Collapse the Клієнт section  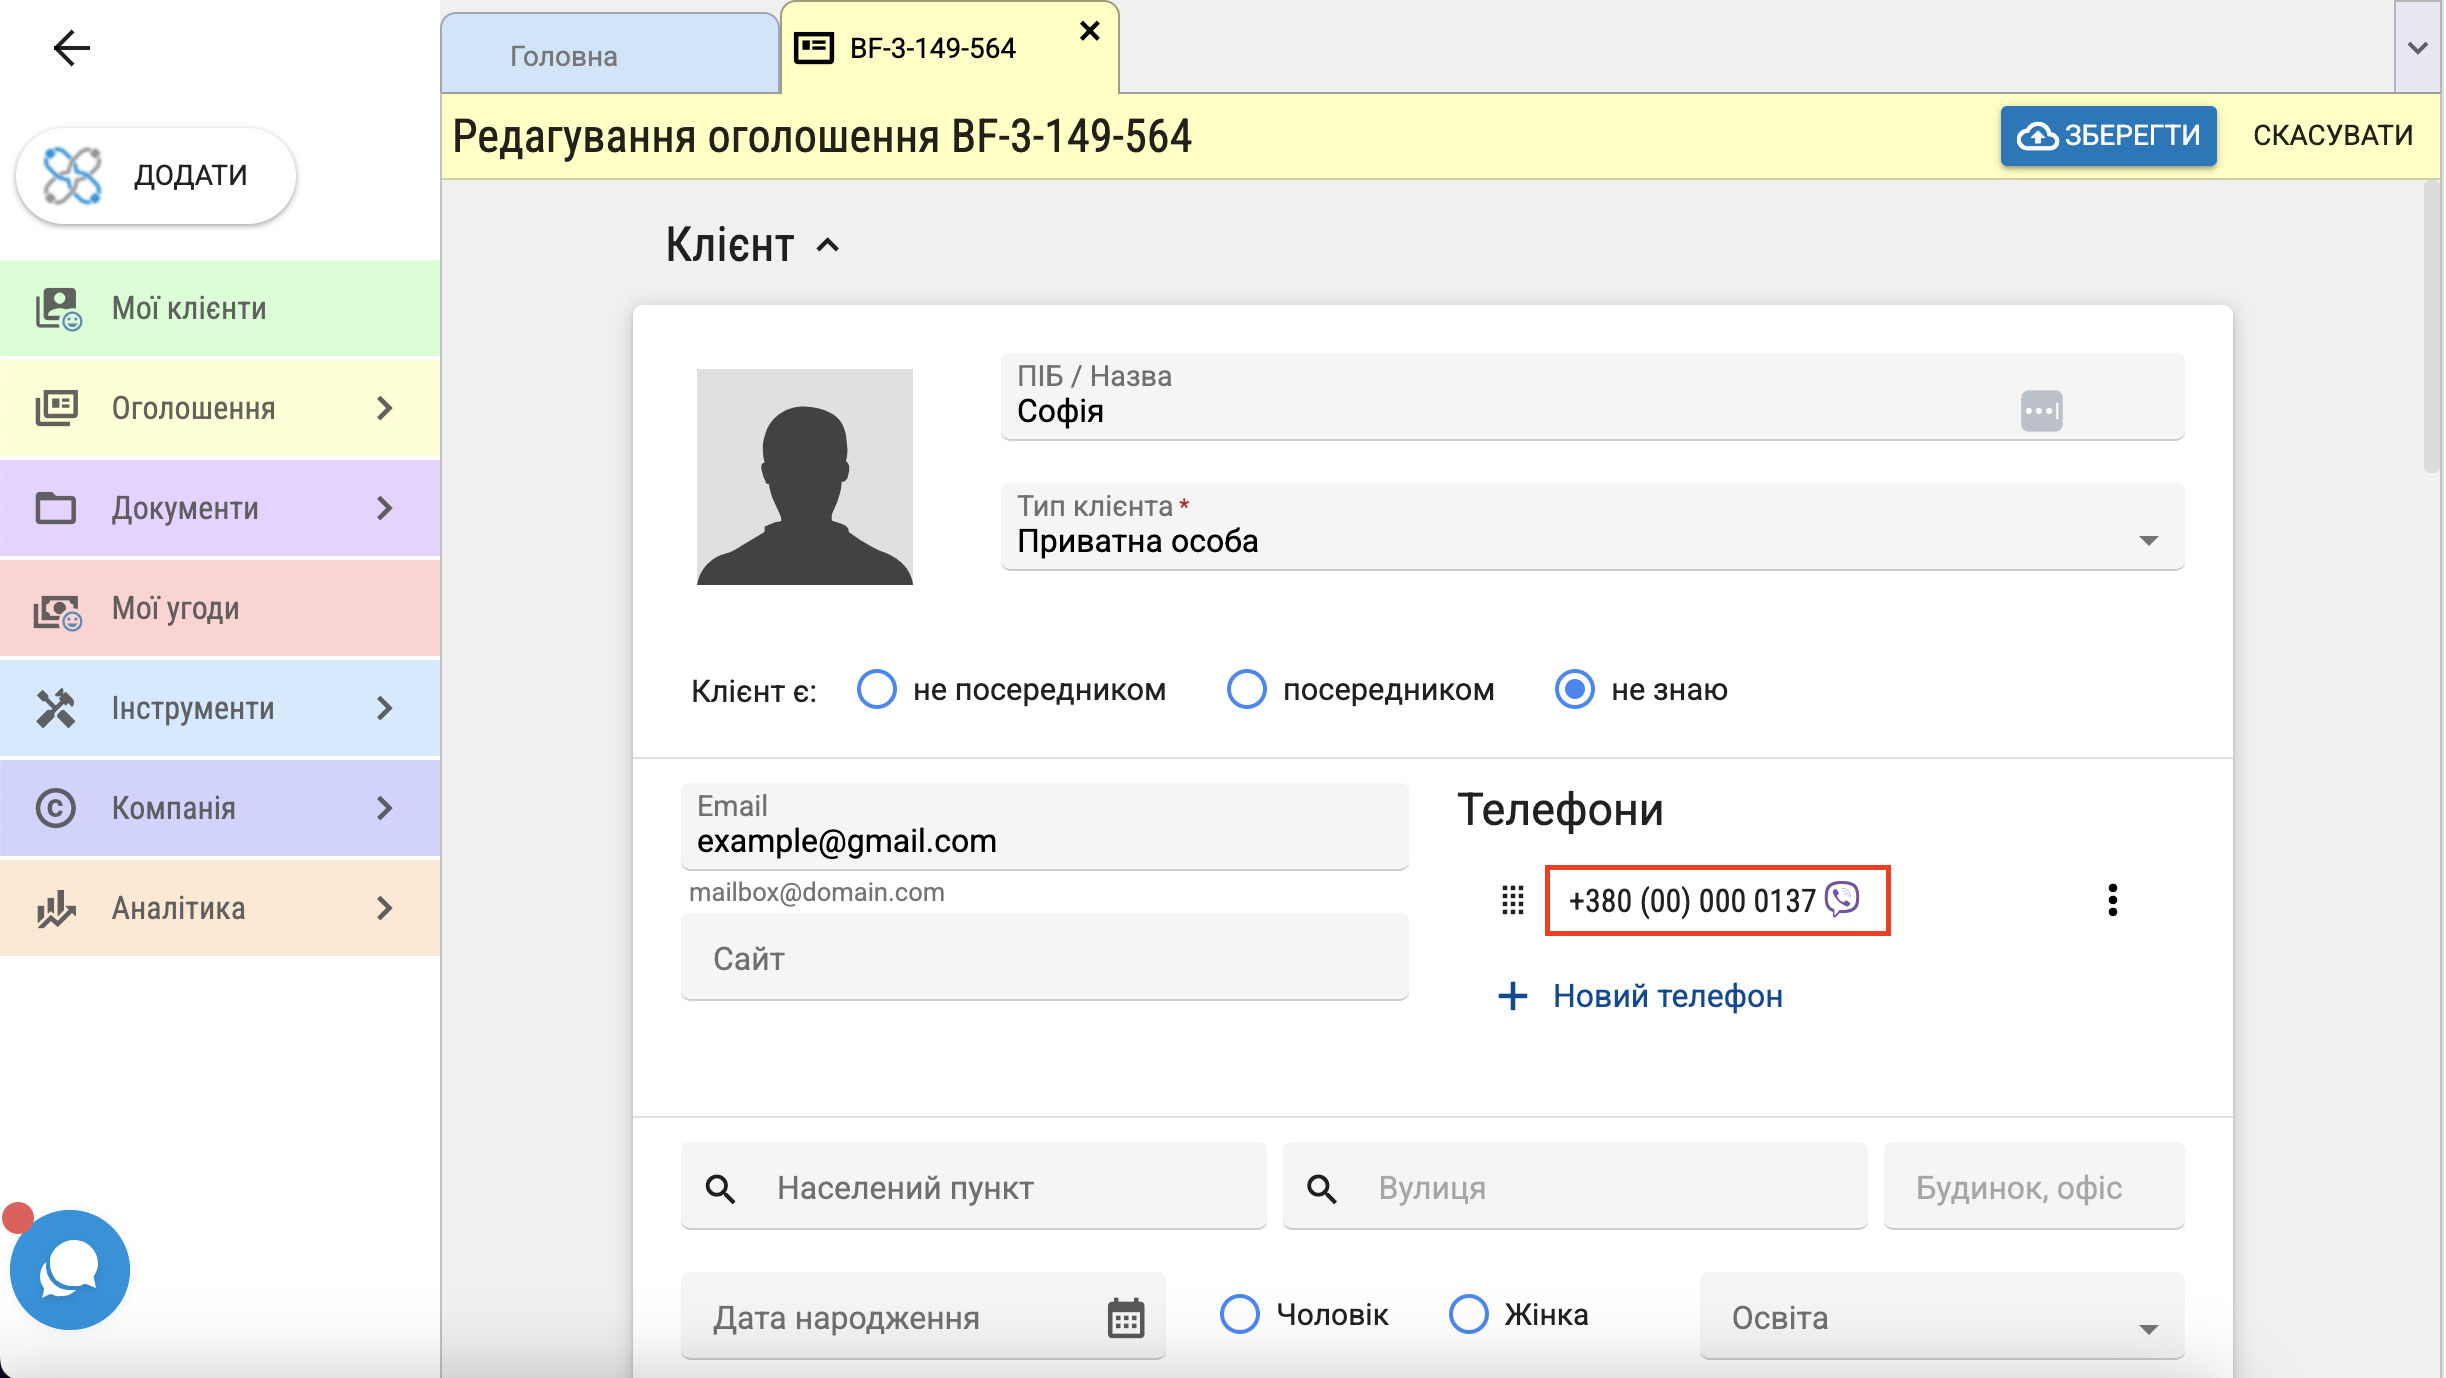[x=828, y=245]
